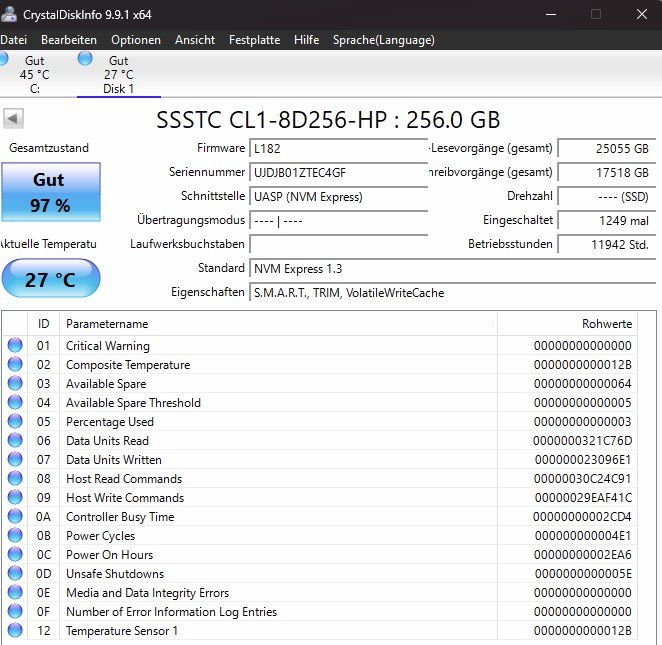Click the status orb for Host Read Commands
The height and width of the screenshot is (645, 662).
coord(15,478)
